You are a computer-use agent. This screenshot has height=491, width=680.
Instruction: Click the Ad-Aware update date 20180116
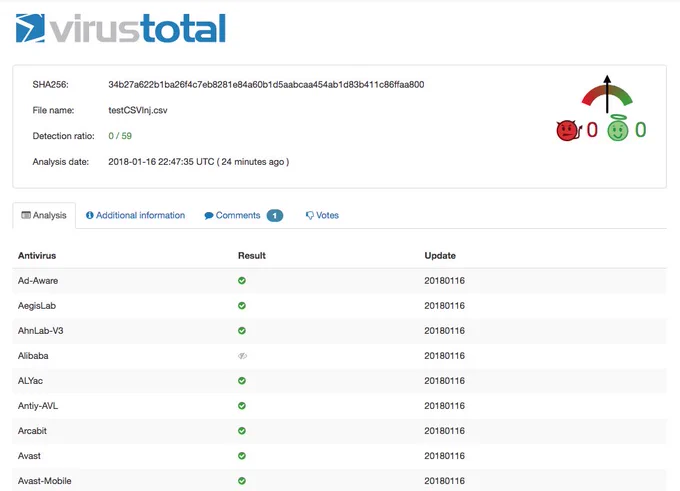pyautogui.click(x=445, y=281)
